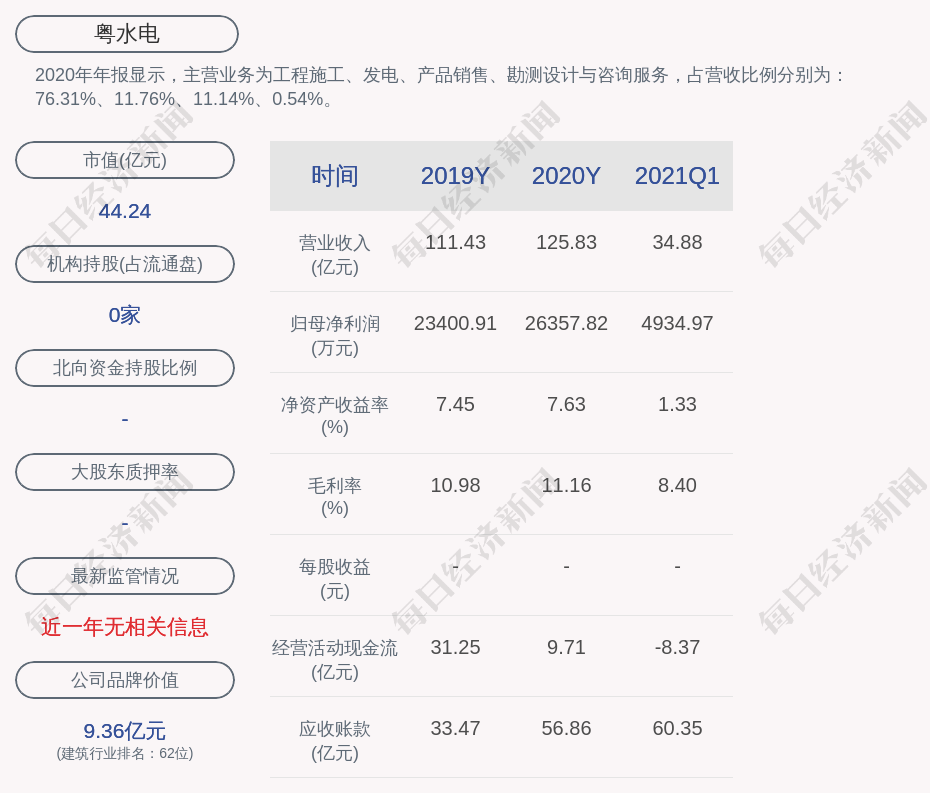Click the 经营活动现金流 2021Q1 value -8.37

pyautogui.click(x=677, y=647)
